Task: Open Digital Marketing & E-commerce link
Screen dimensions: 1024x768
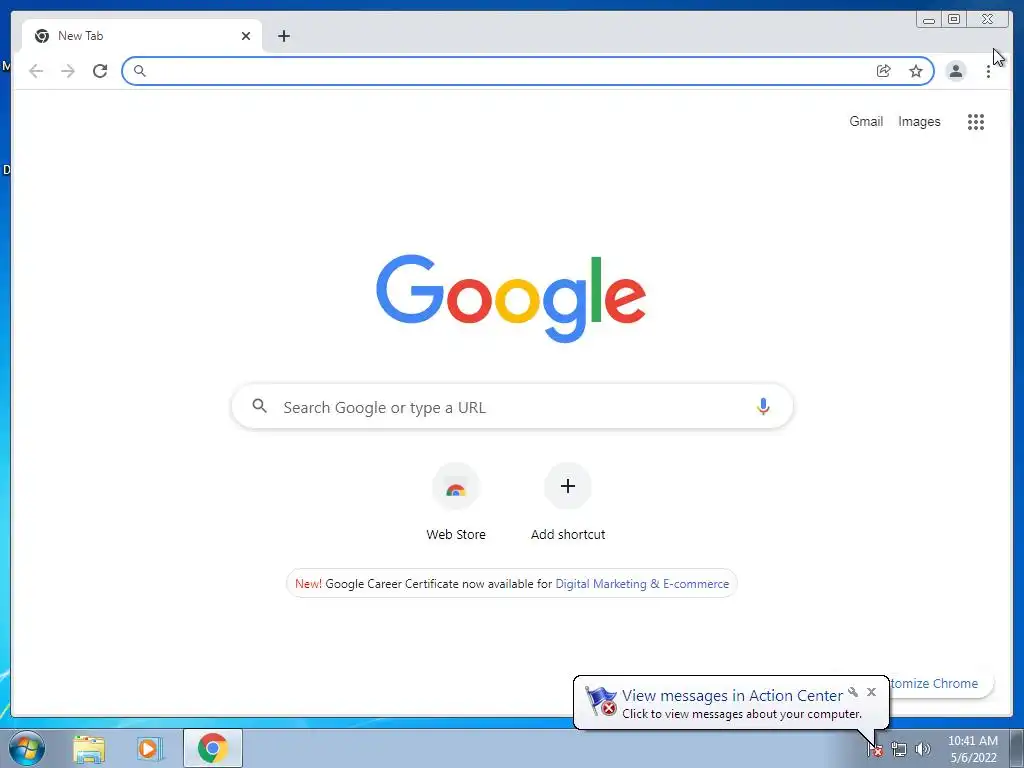Action: tap(642, 584)
